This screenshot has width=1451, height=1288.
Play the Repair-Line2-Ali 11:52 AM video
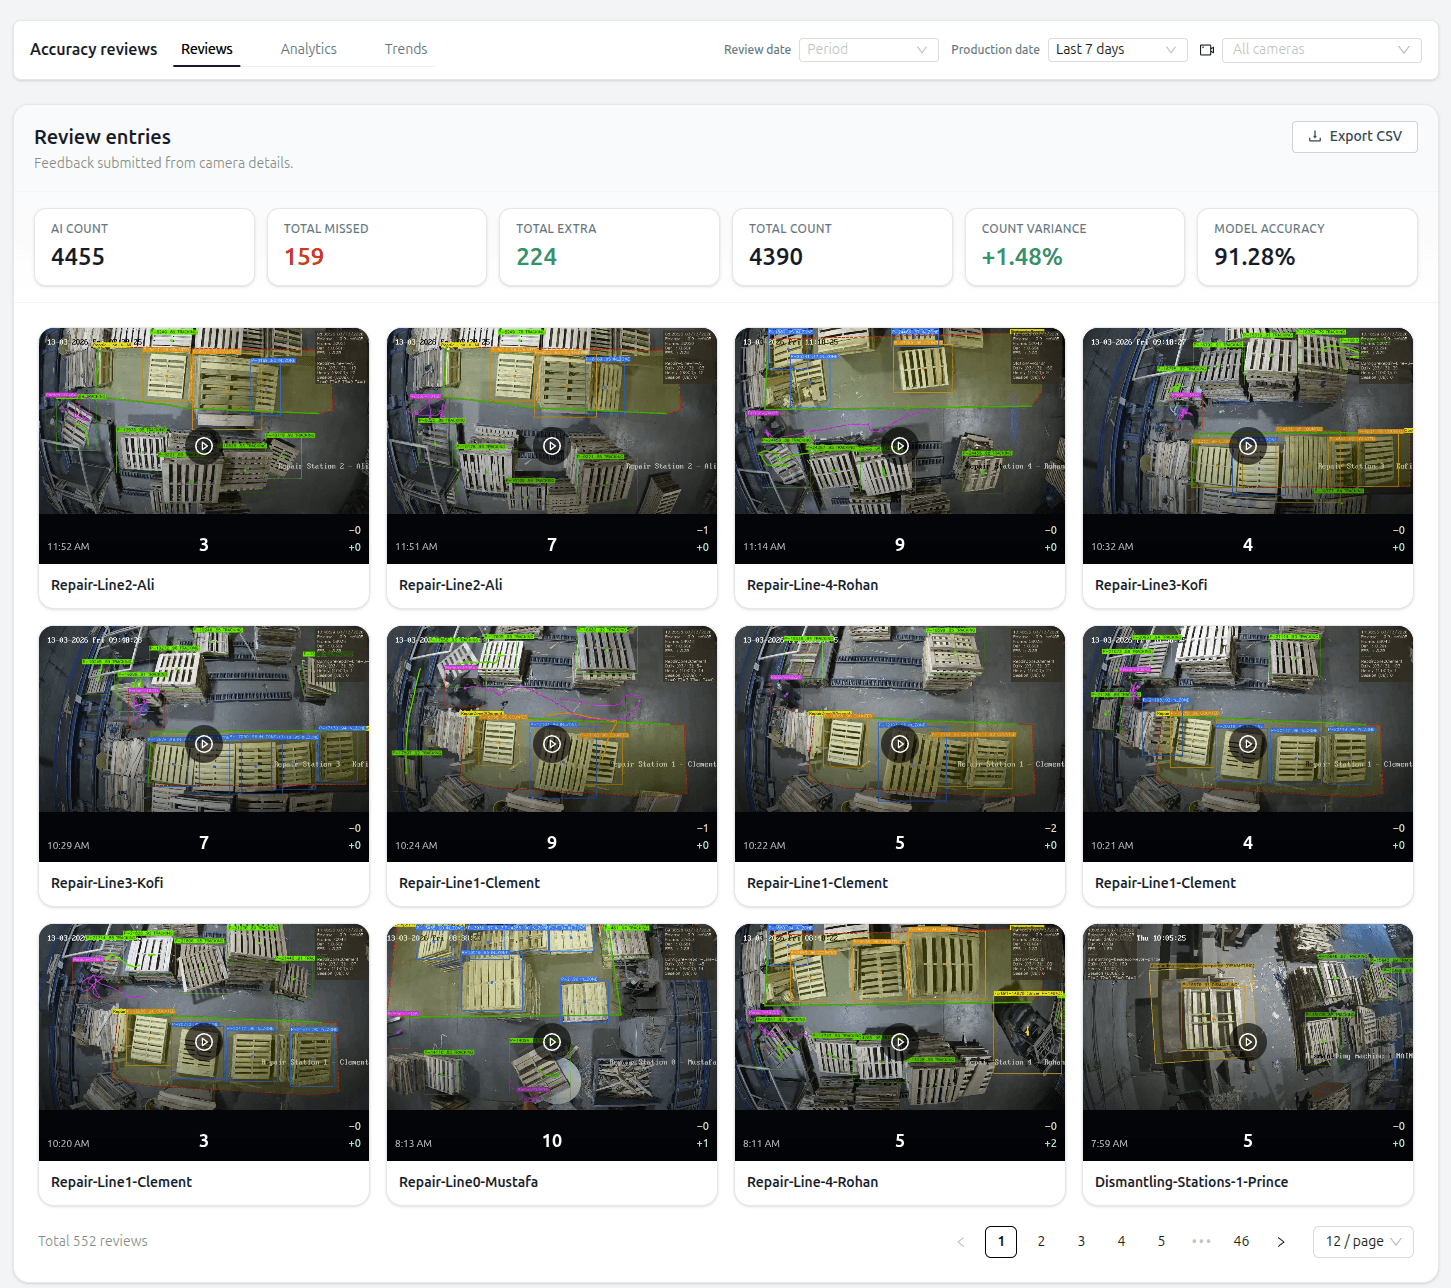tap(203, 446)
